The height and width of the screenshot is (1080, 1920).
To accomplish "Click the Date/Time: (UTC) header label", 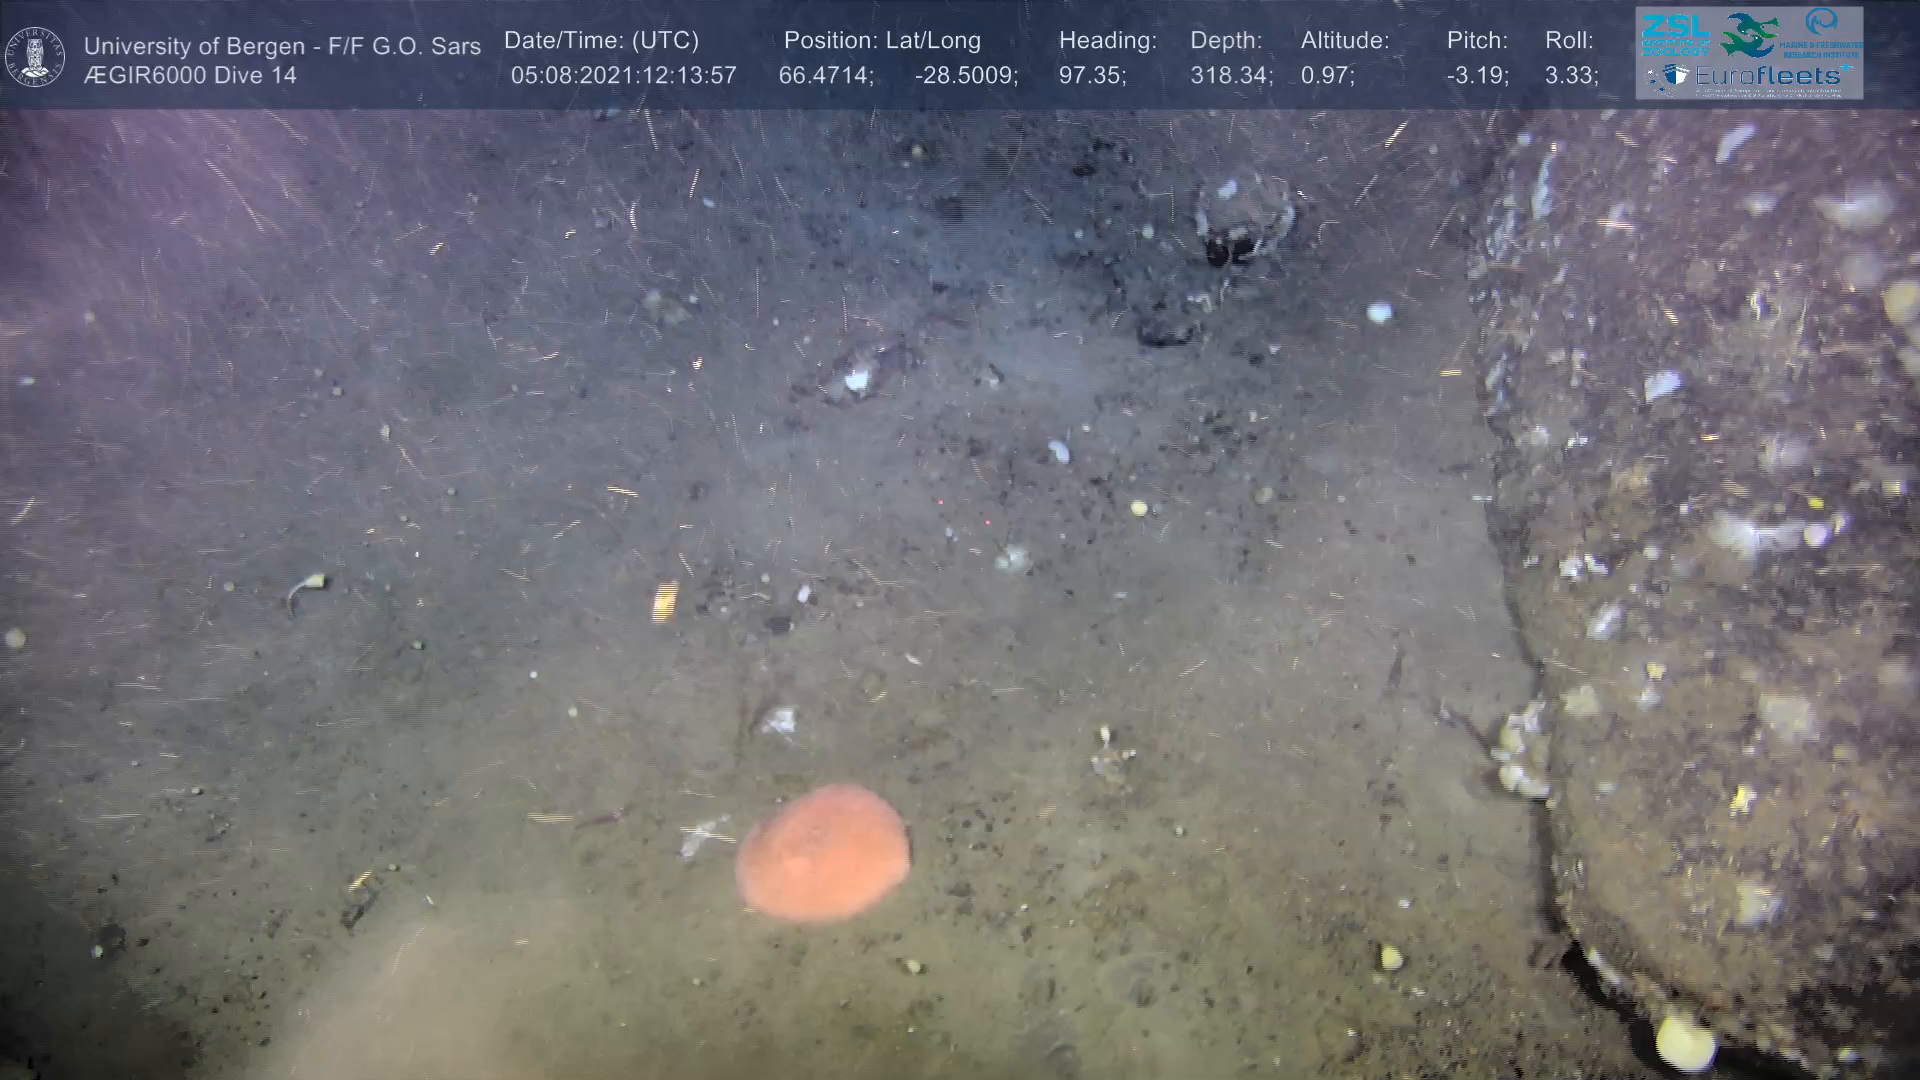I will tap(601, 41).
